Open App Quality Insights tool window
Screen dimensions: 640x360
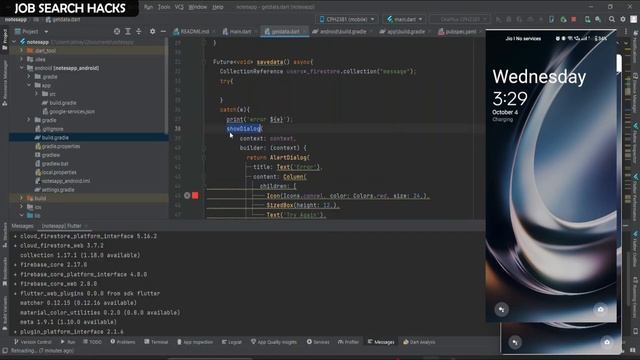click(x=273, y=342)
